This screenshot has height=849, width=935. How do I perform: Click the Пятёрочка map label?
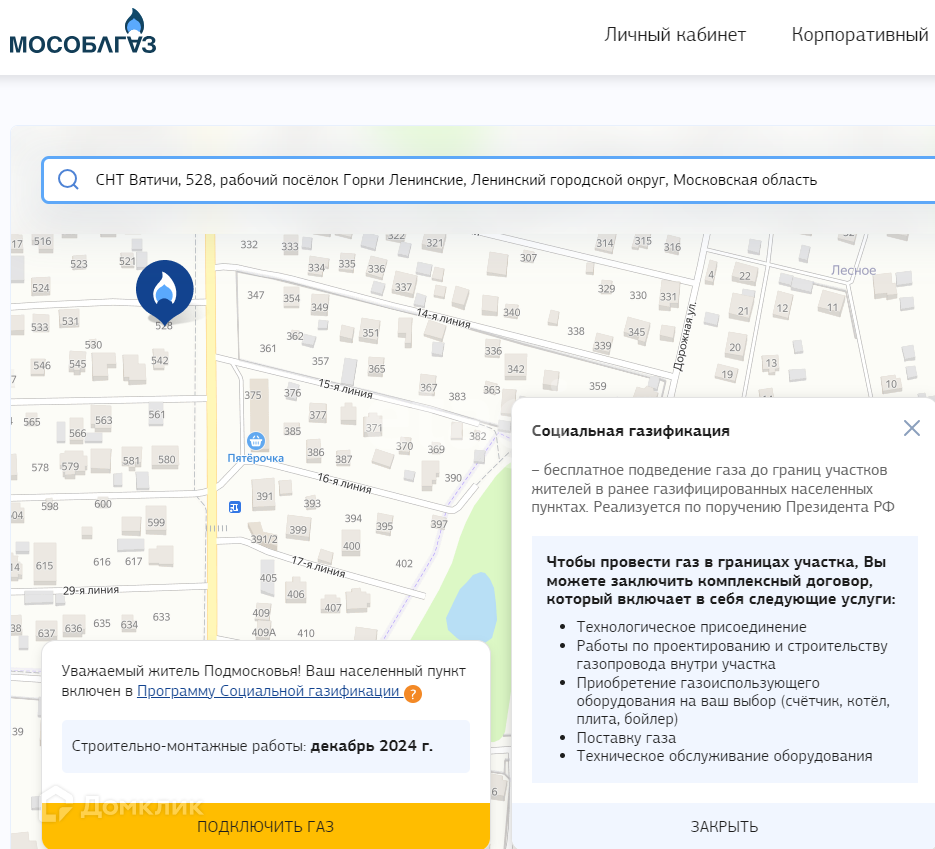coord(256,458)
